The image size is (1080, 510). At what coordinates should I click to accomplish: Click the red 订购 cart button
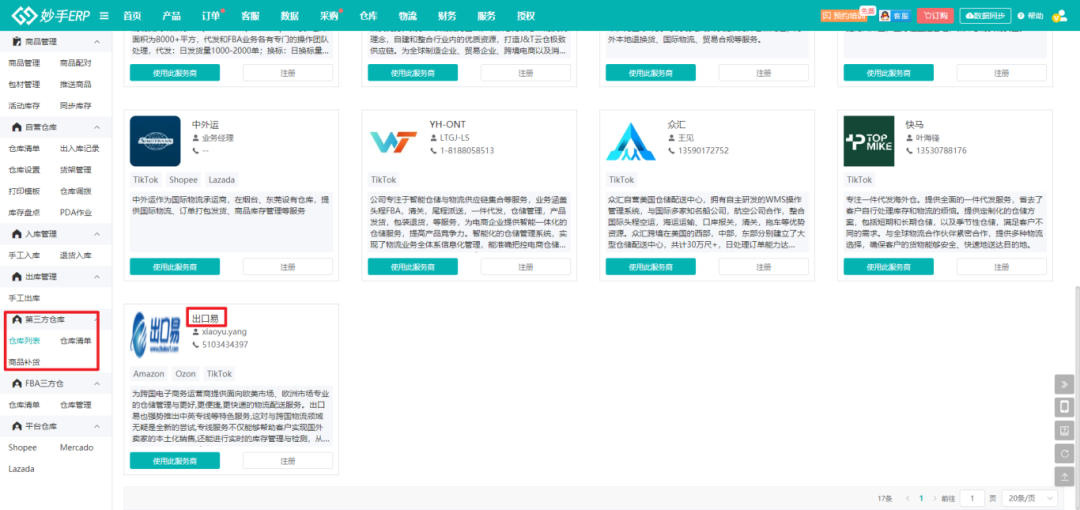(935, 15)
